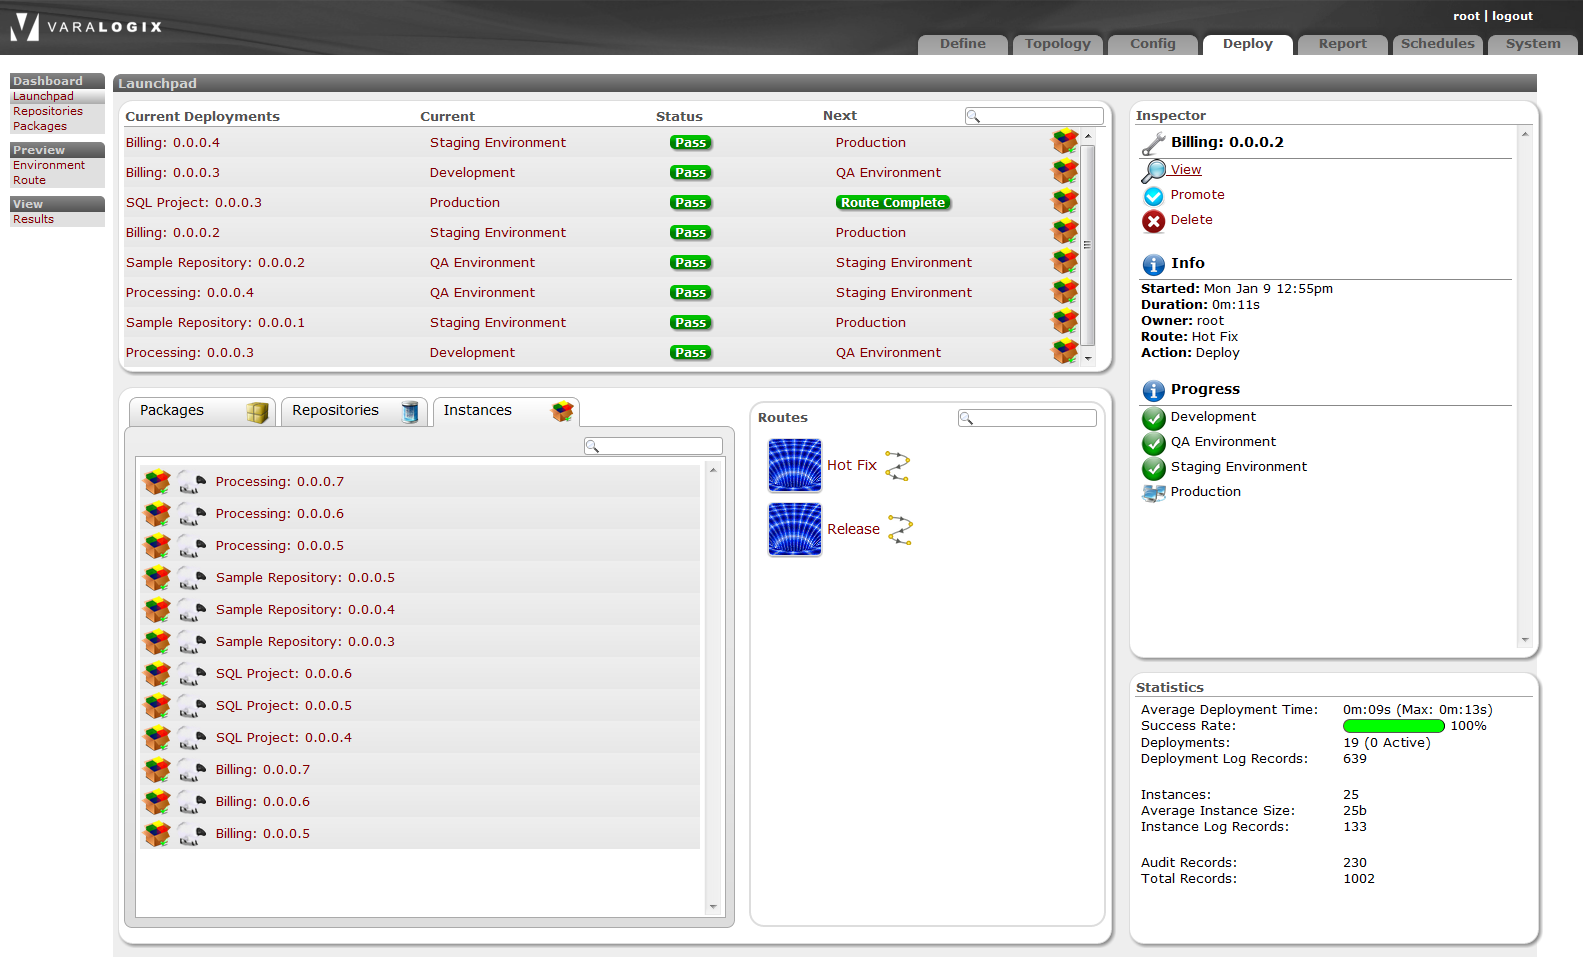Viewport: 1583px width, 957px height.
Task: Open the Schedules tab
Action: (x=1438, y=44)
